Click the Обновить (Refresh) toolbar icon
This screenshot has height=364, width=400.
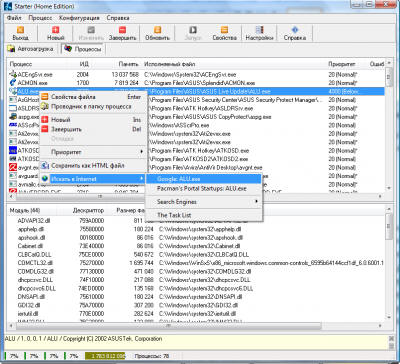pos(157,33)
